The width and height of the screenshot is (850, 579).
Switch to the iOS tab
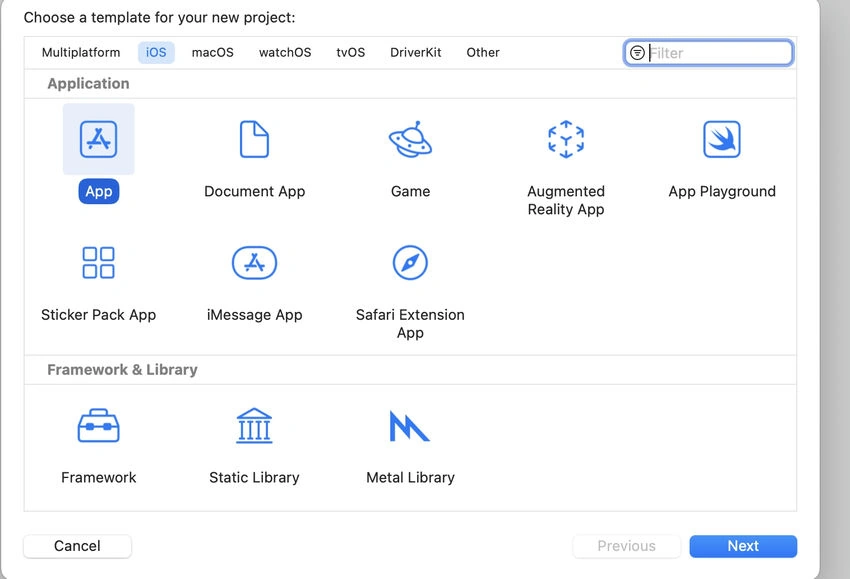(x=156, y=53)
